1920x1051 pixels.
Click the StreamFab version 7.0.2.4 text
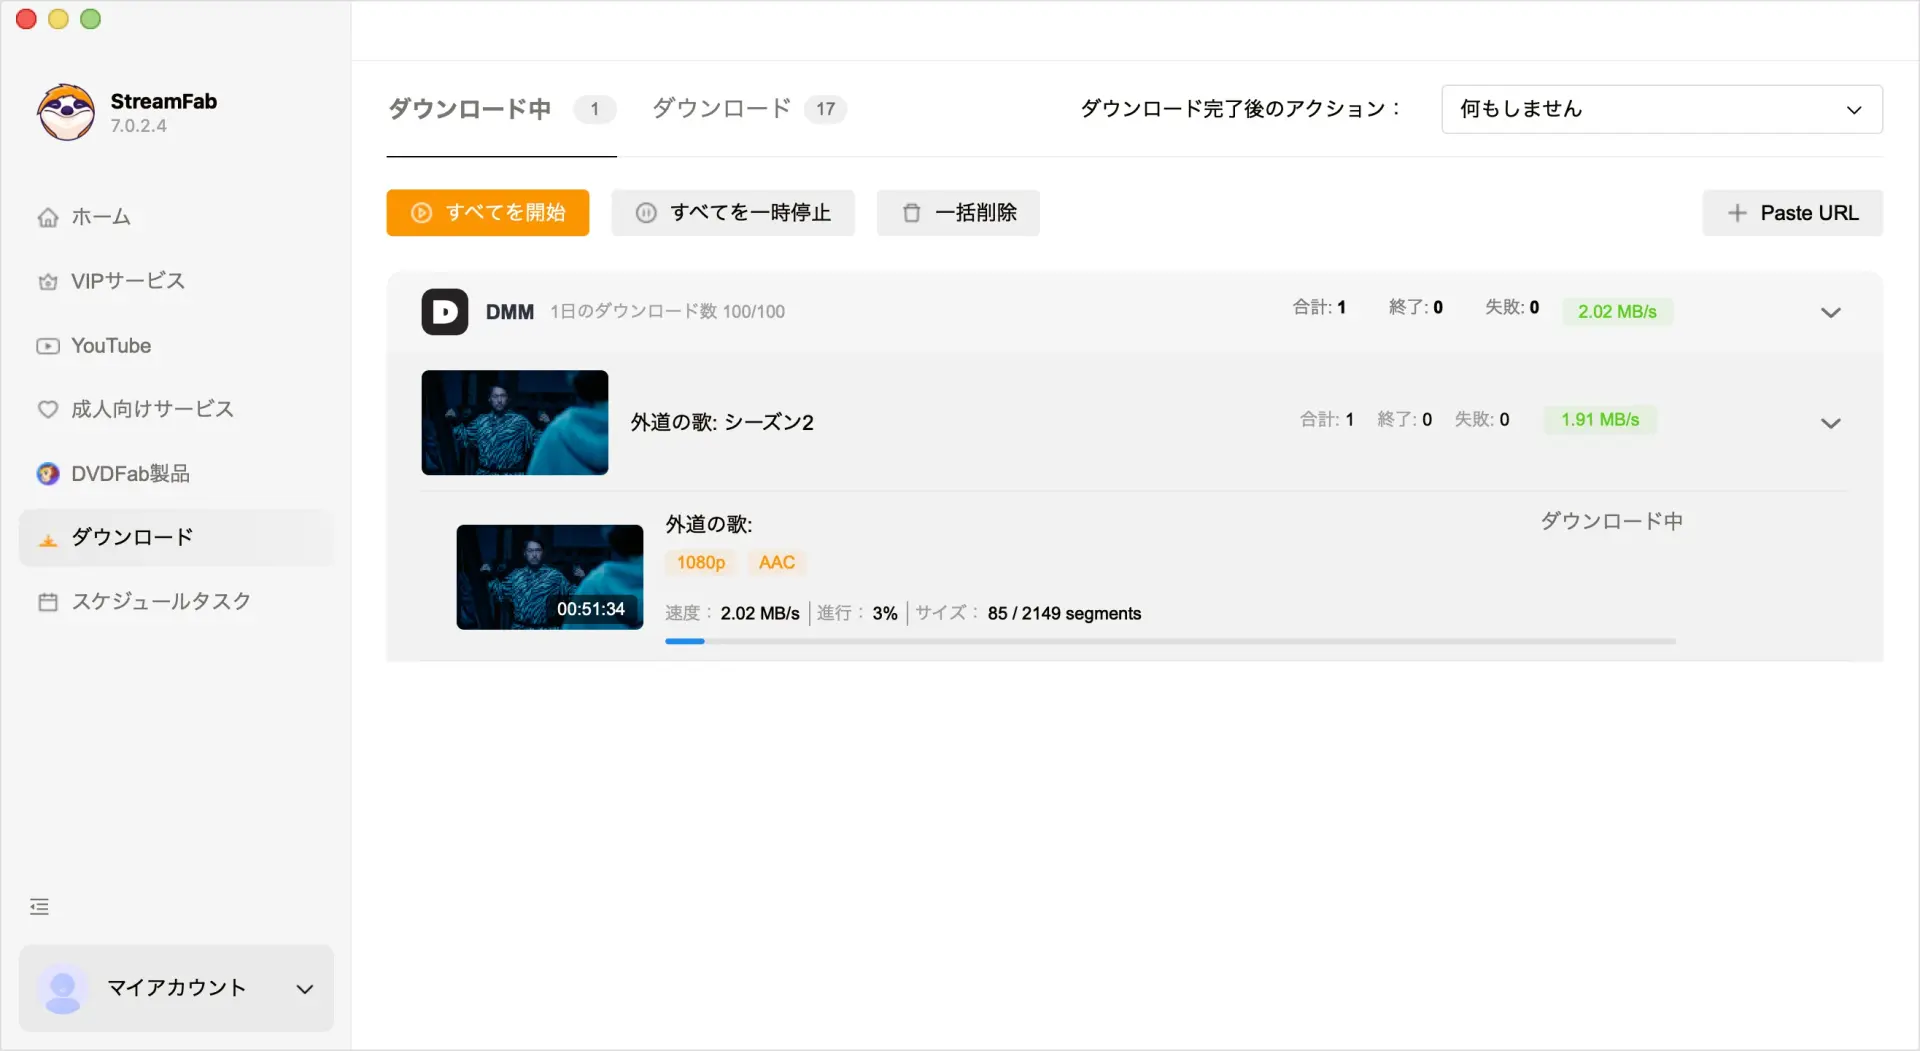[x=139, y=126]
